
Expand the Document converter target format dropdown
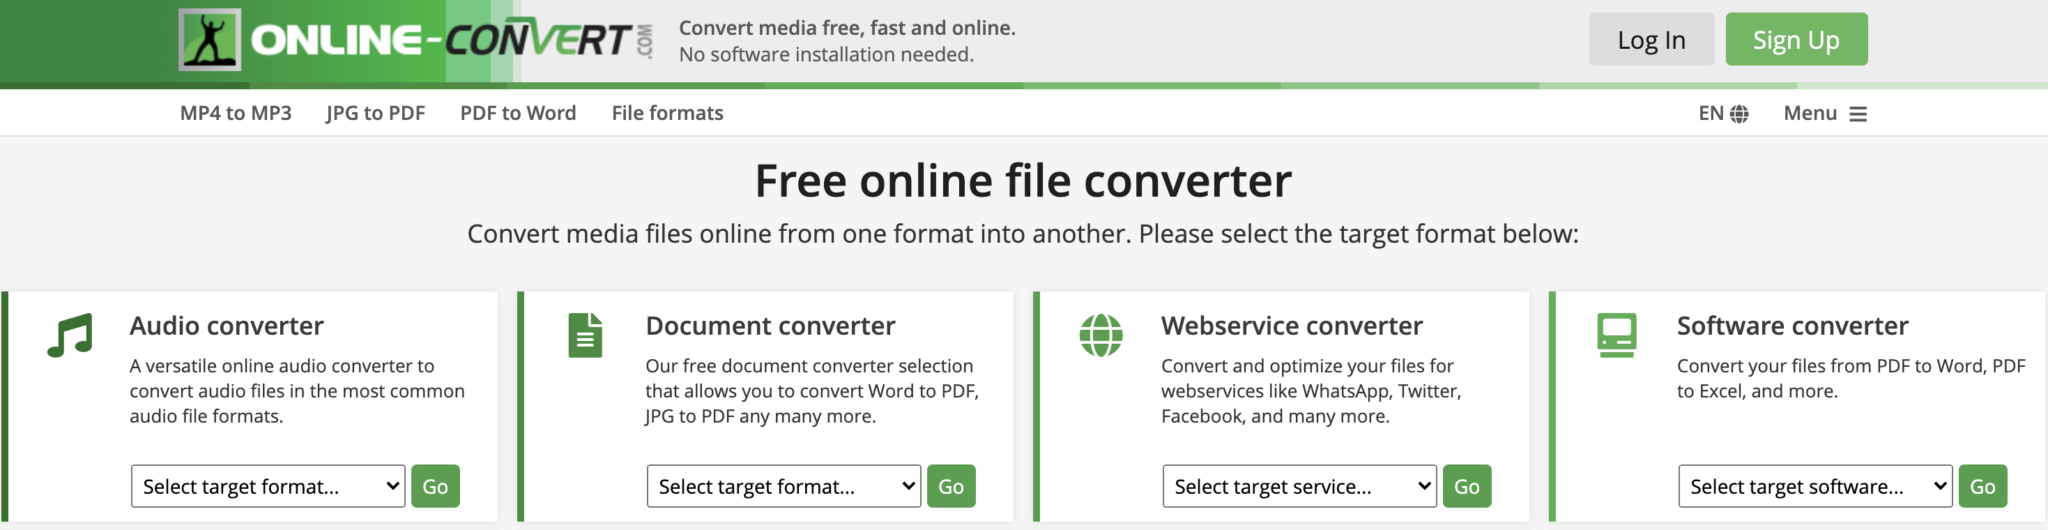point(783,486)
